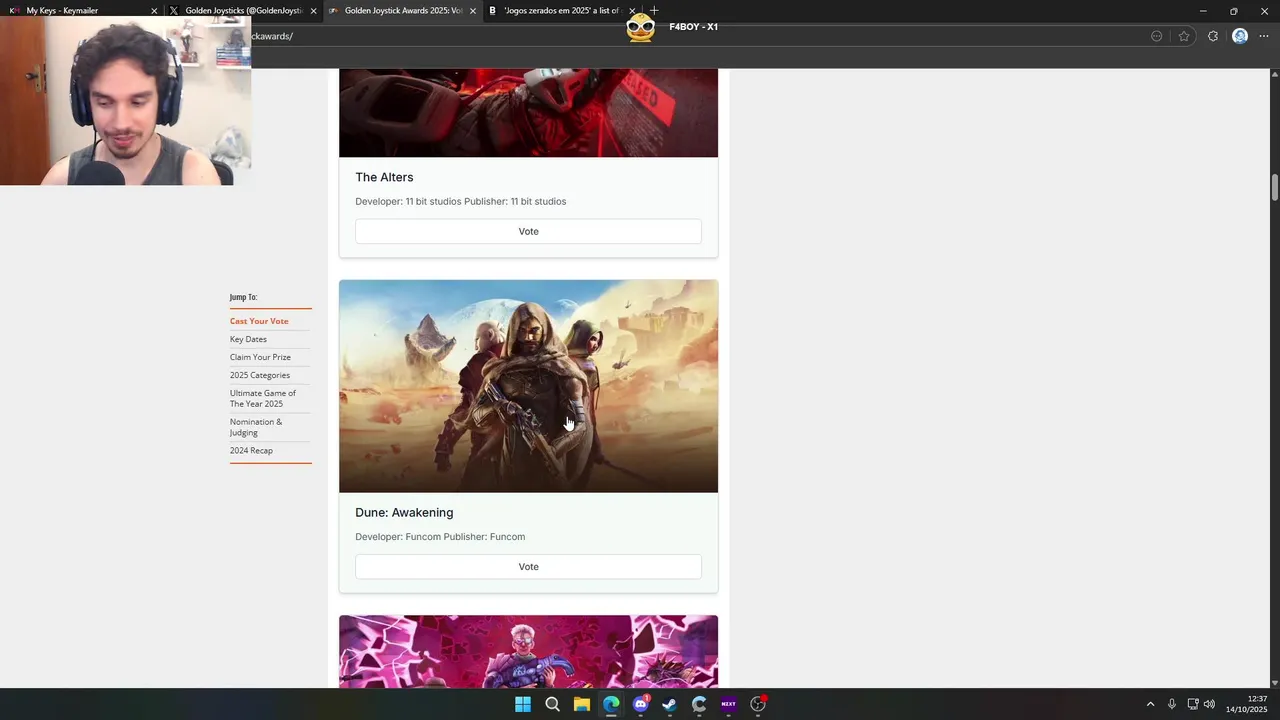Open the Windows Start menu
Viewport: 1280px width, 720px height.
(523, 704)
